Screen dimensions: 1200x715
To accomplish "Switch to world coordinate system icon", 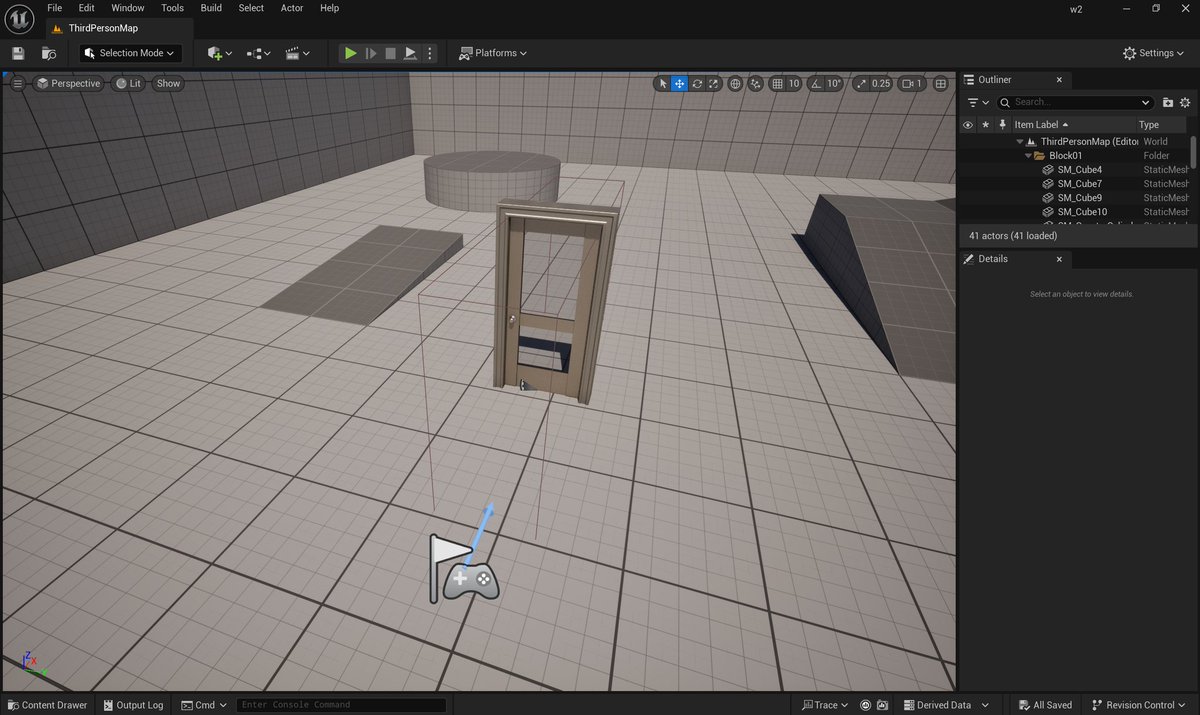I will click(735, 83).
